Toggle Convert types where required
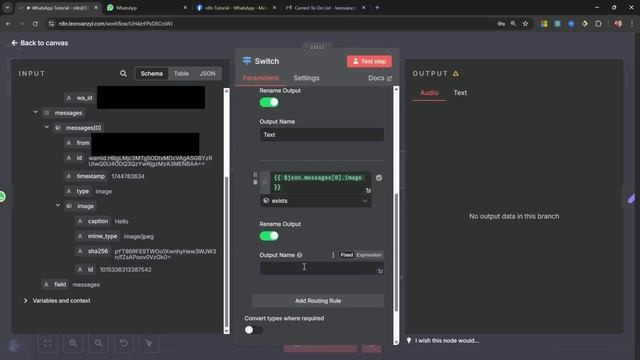 253,330
